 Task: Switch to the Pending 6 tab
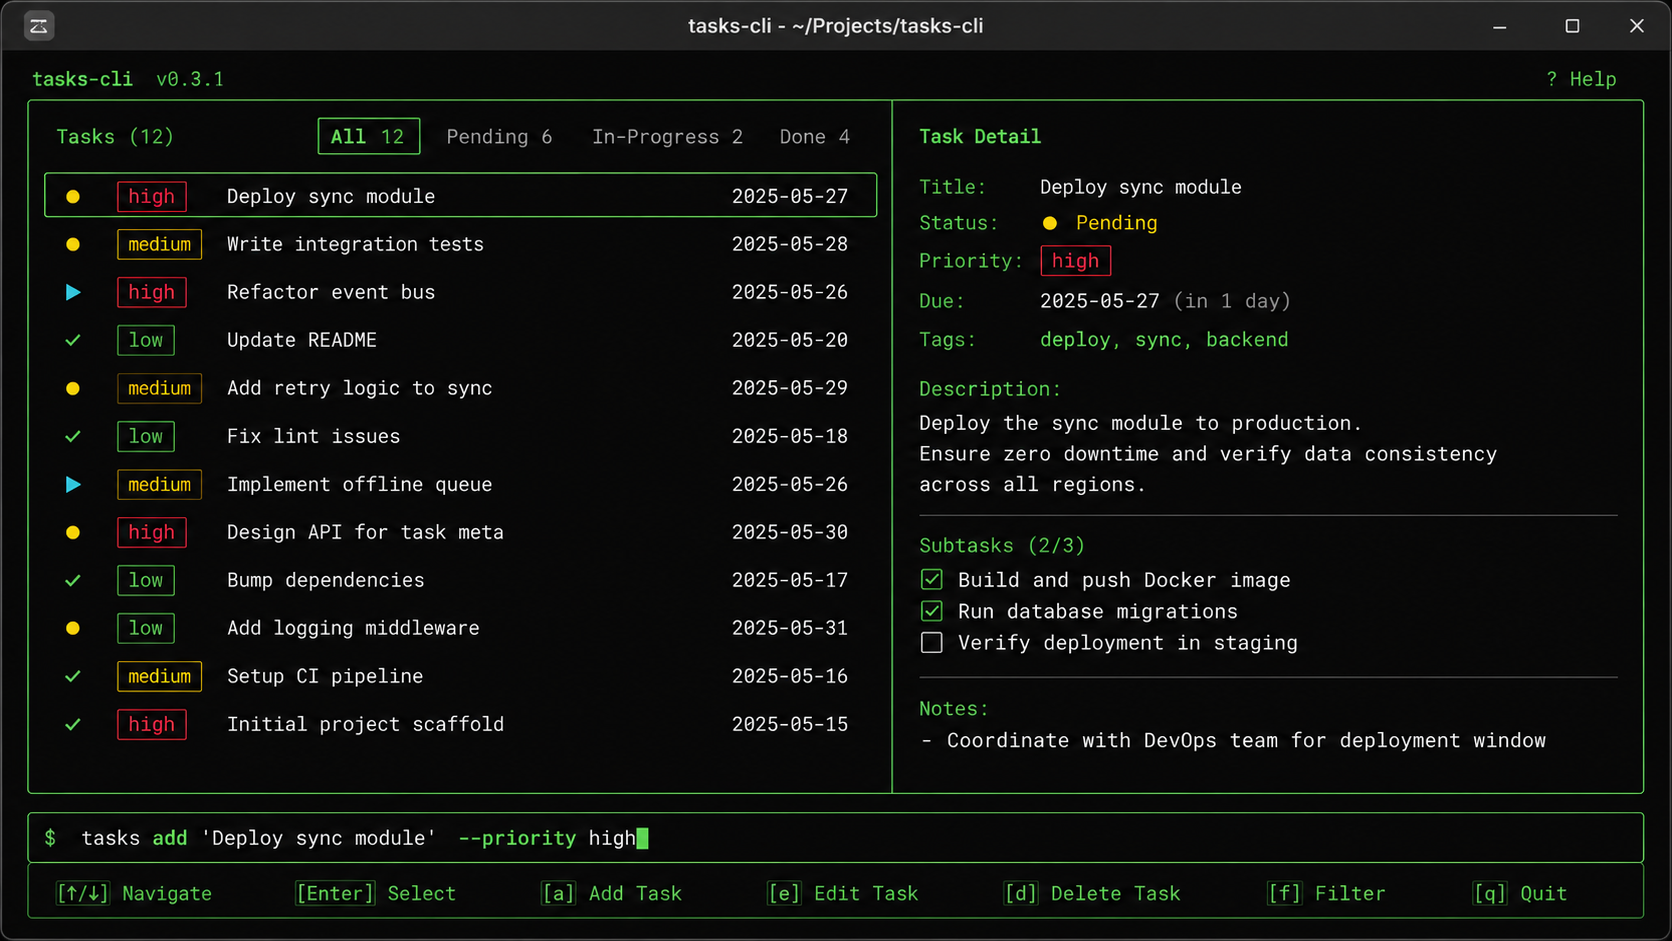(x=499, y=137)
